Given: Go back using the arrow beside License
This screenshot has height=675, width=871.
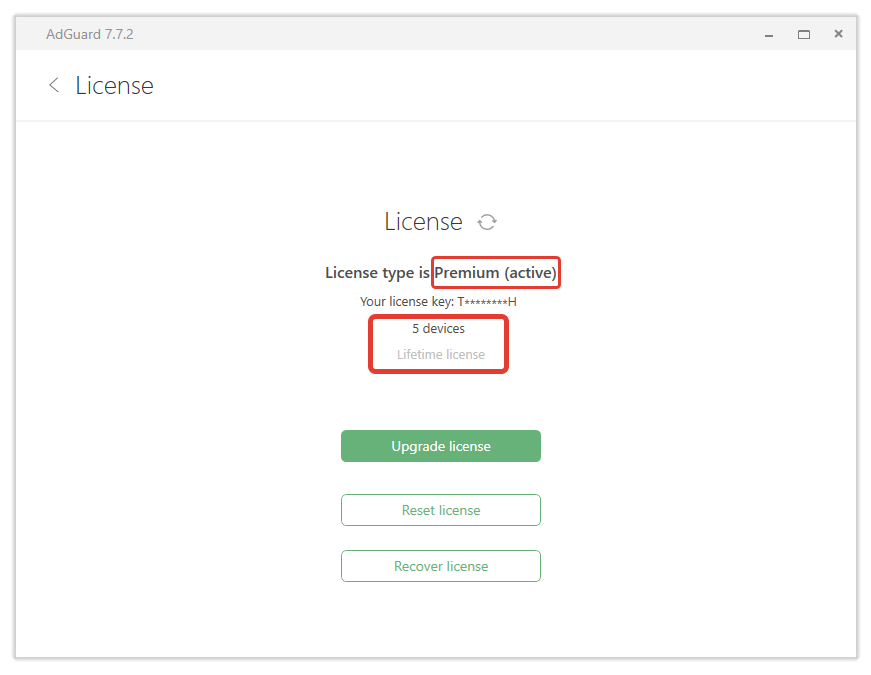Looking at the screenshot, I should click(54, 85).
